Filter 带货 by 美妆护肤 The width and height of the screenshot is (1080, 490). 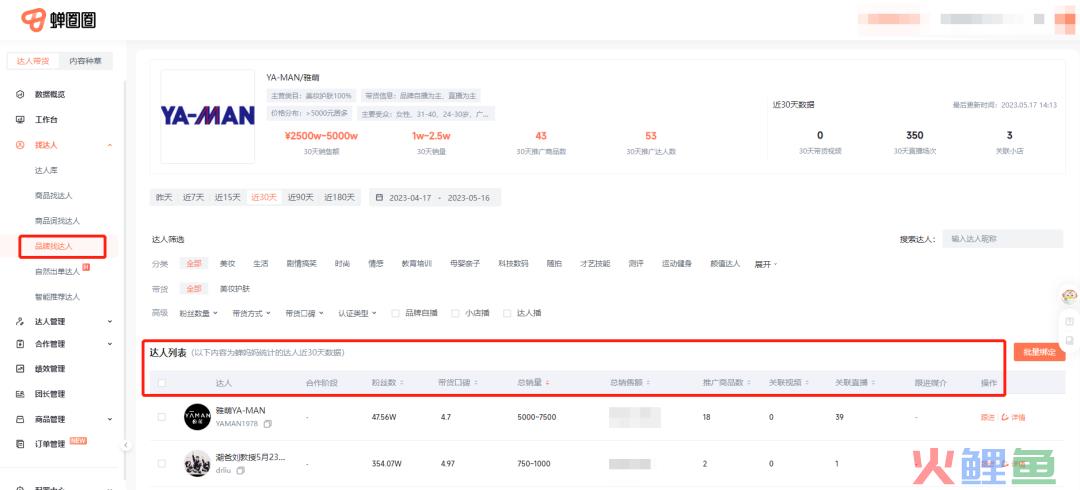[235, 289]
